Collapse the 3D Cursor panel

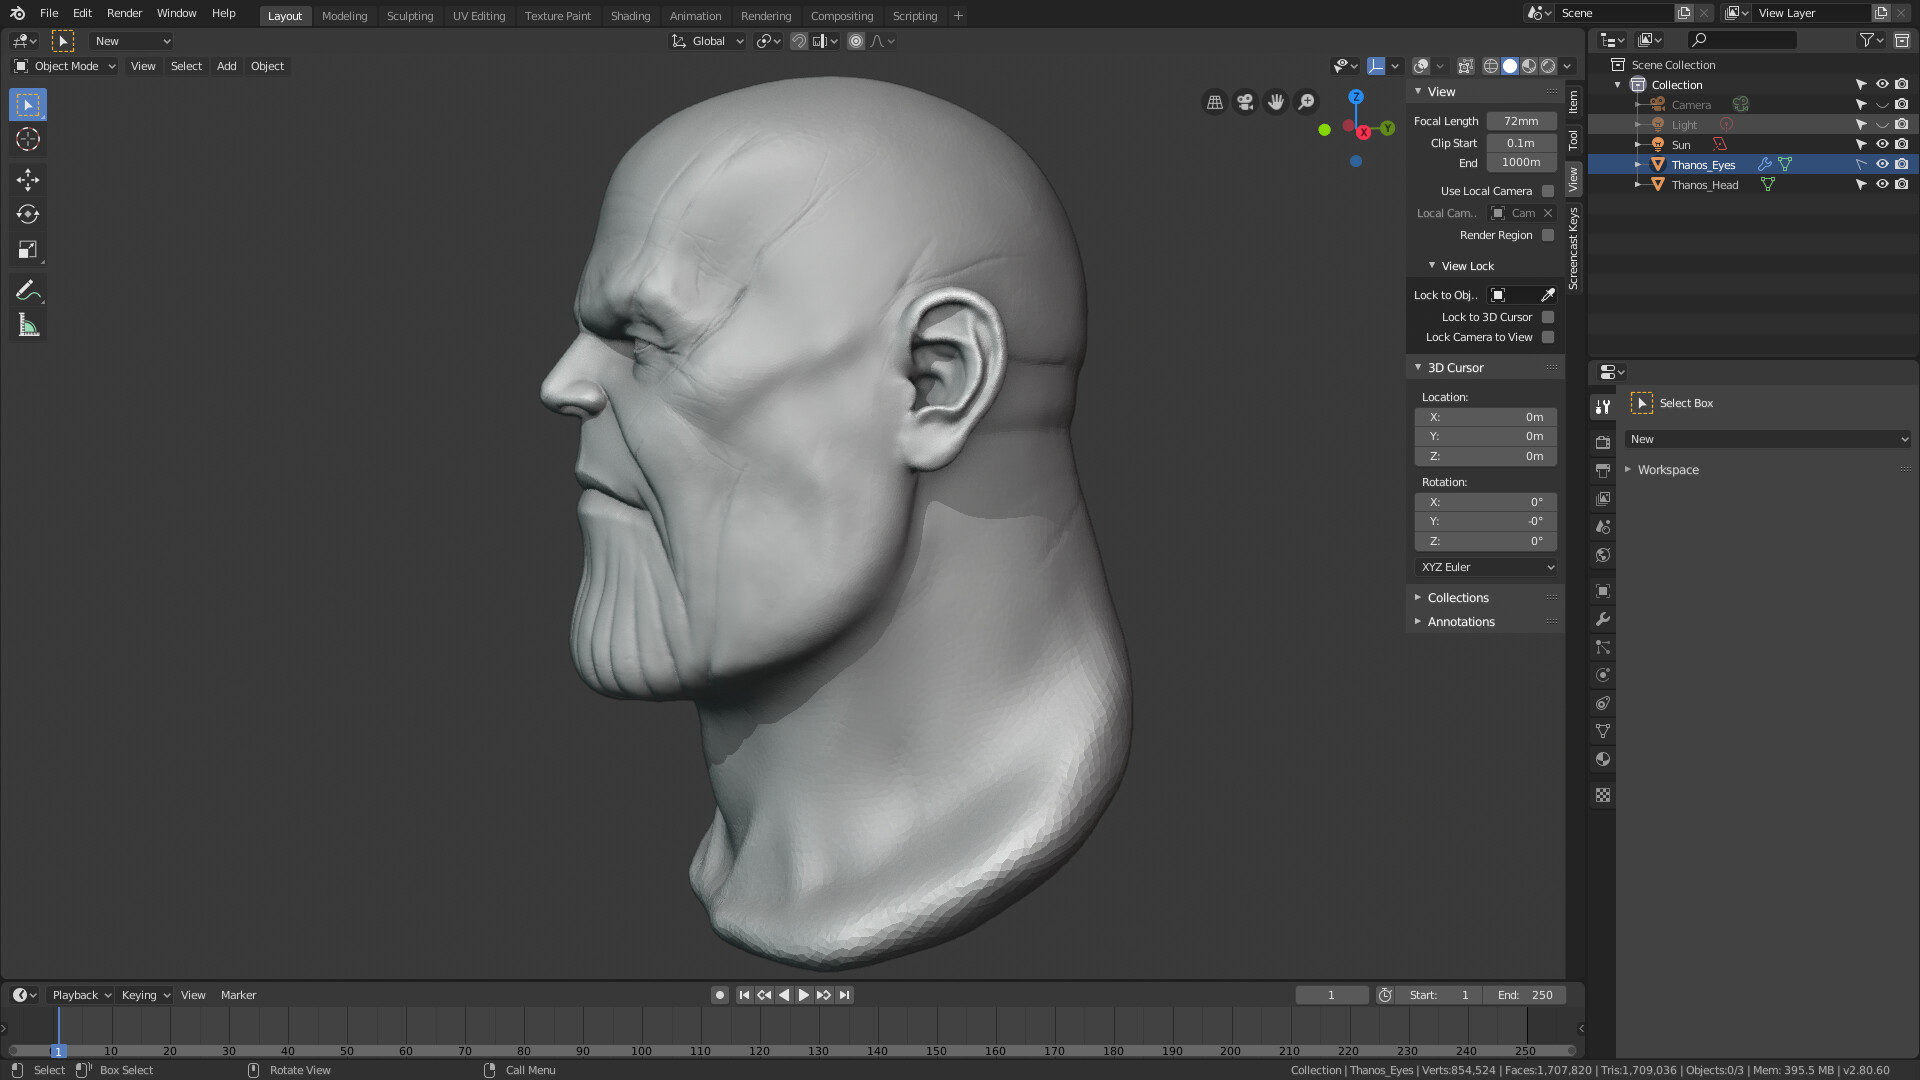pyautogui.click(x=1455, y=368)
